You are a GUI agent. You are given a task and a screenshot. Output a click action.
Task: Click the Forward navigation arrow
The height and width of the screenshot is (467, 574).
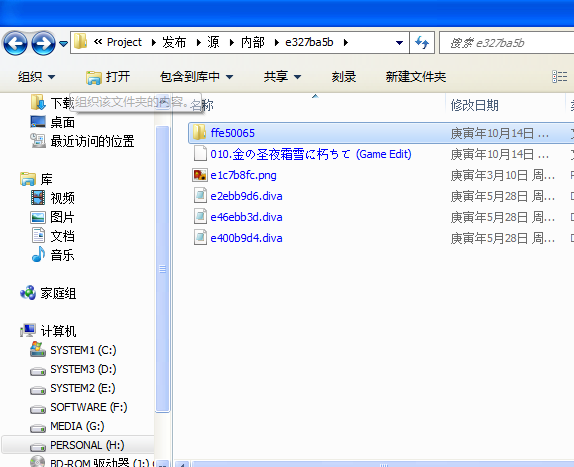click(43, 44)
